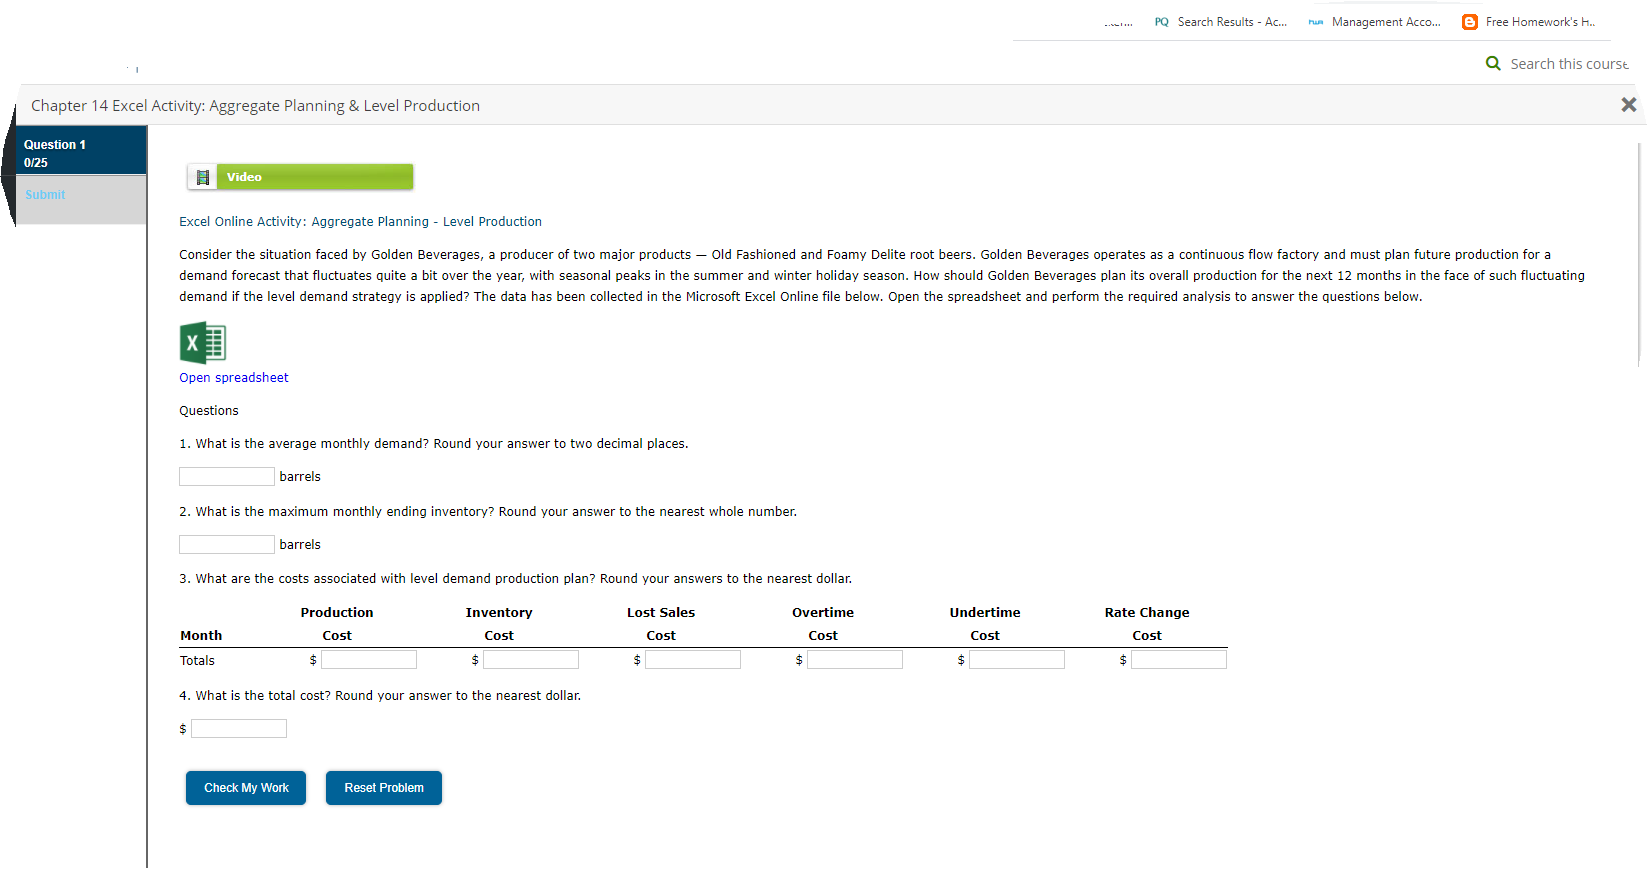Viewport: 1650px width, 891px height.
Task: Open the orange Blogger bookmark icon
Action: (1469, 21)
